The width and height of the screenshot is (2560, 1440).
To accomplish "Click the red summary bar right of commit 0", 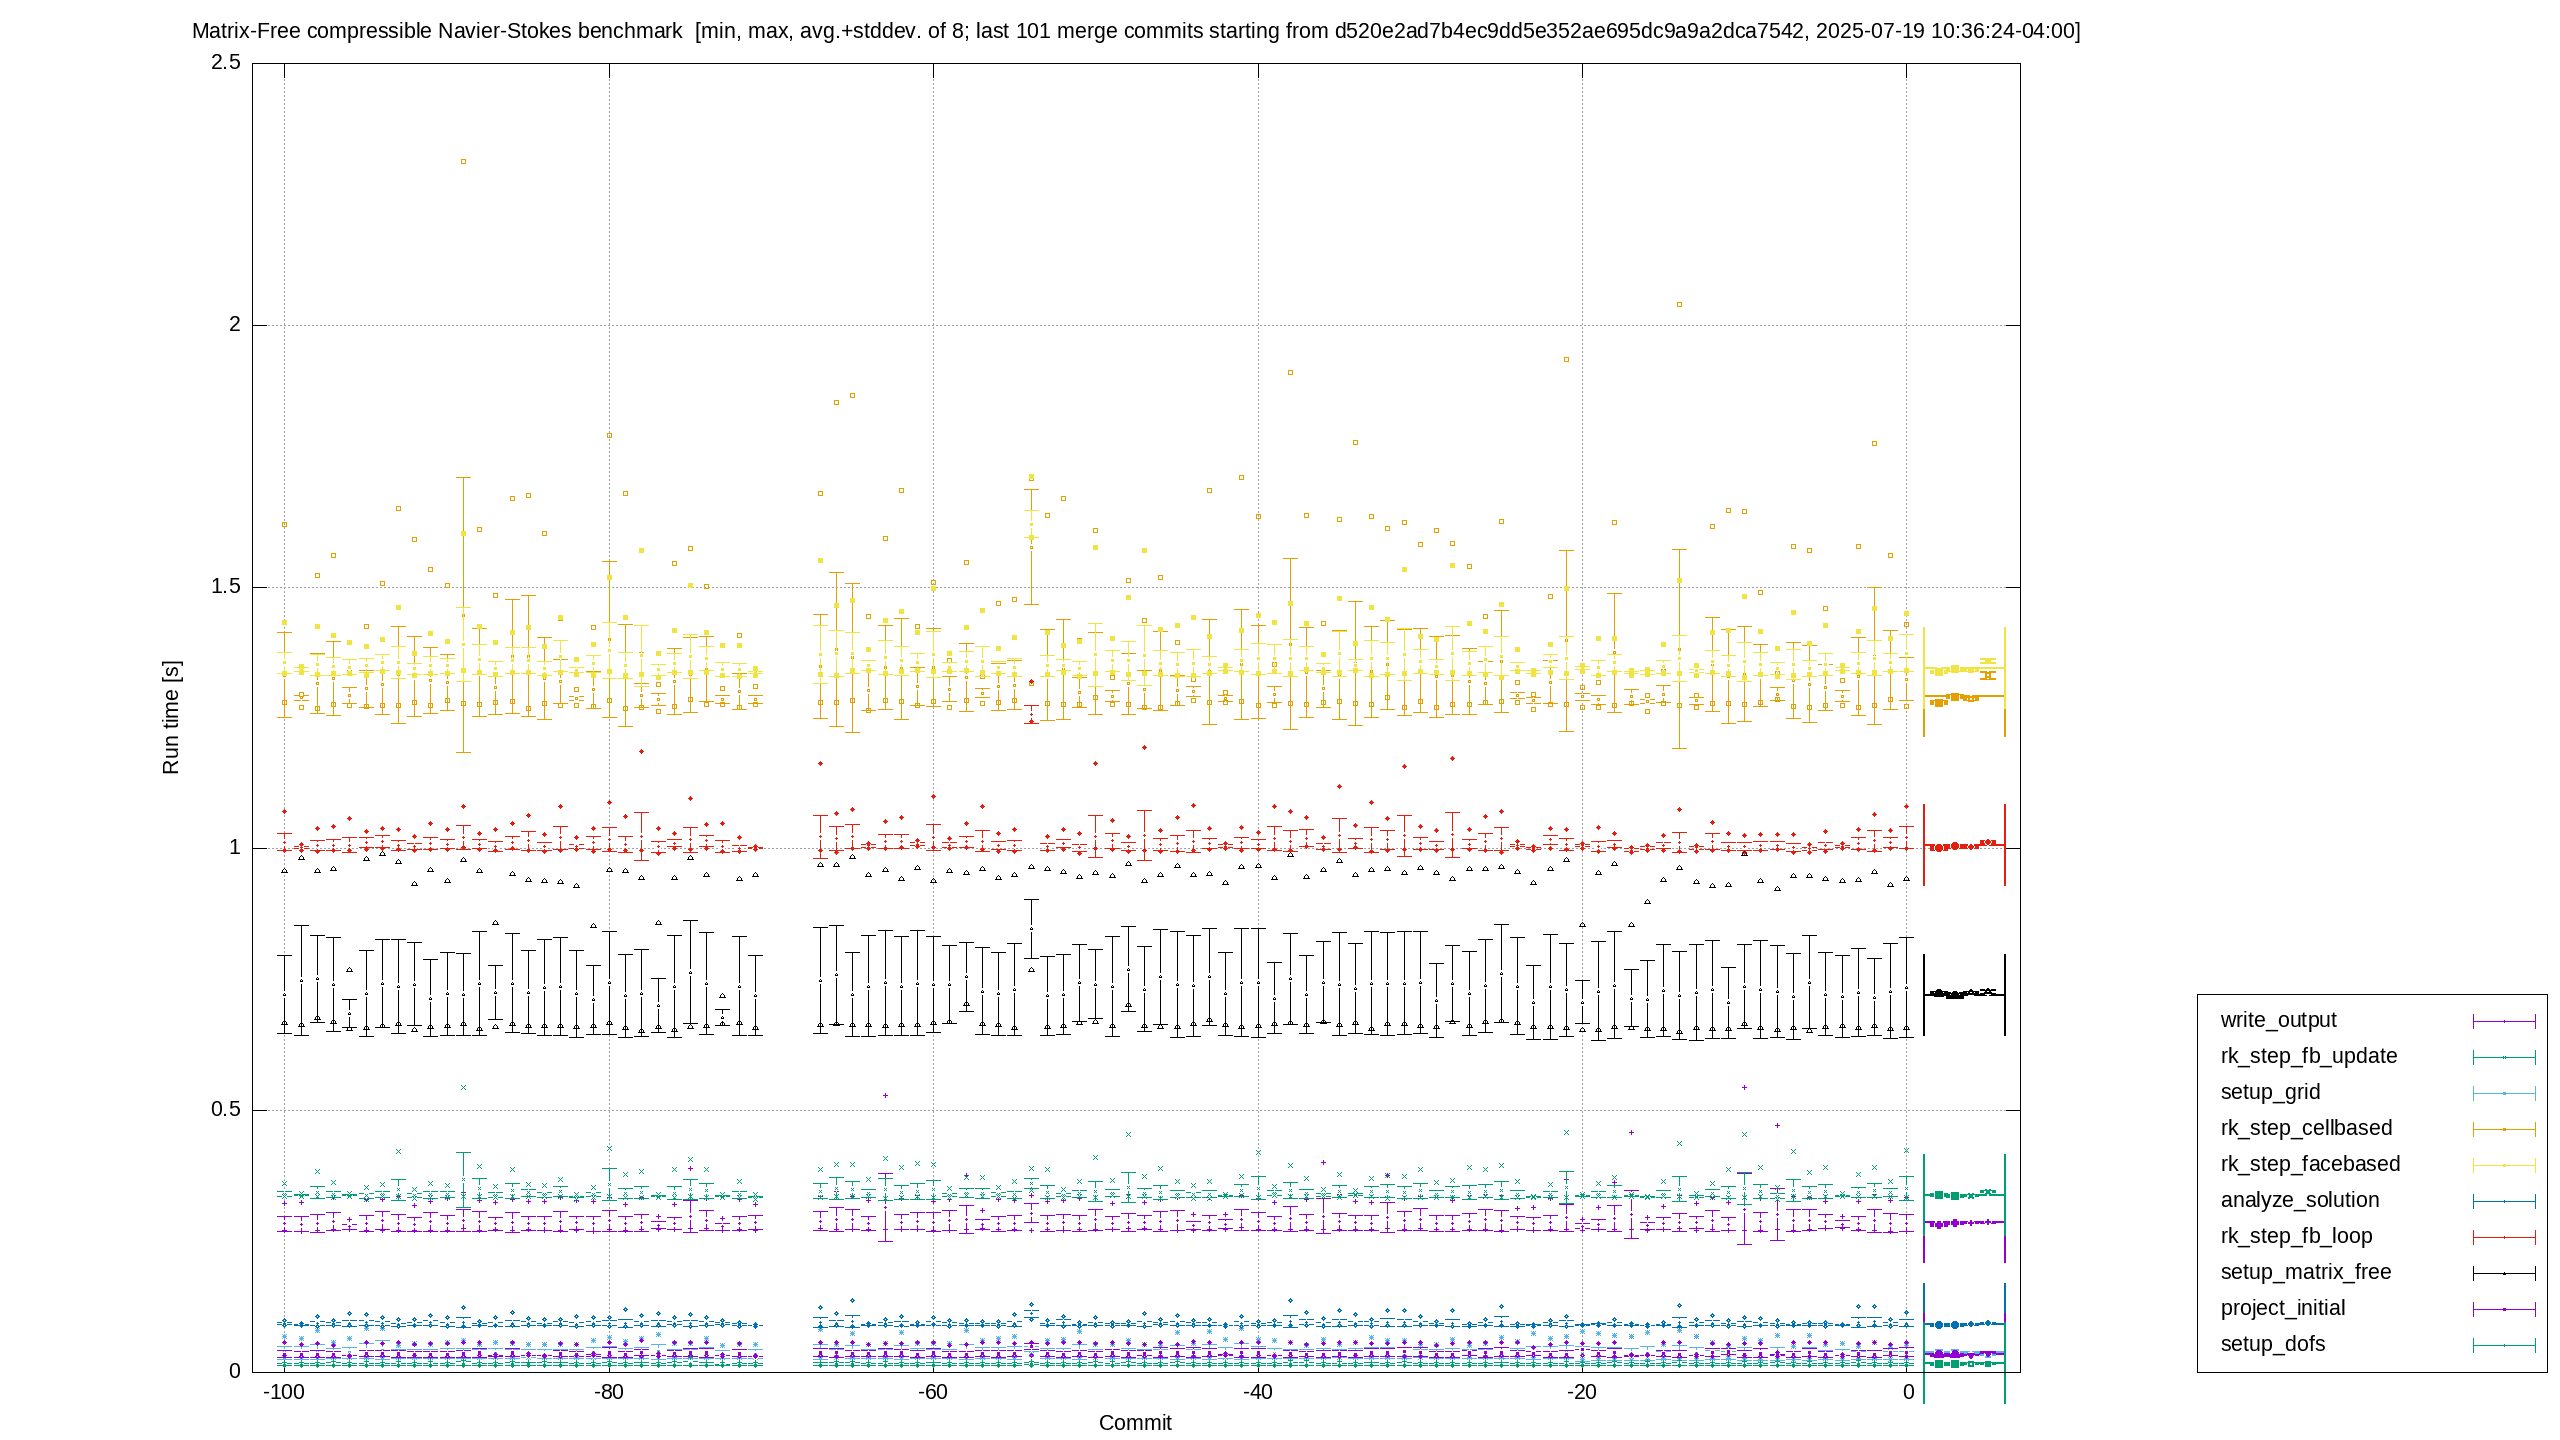I will [1964, 846].
